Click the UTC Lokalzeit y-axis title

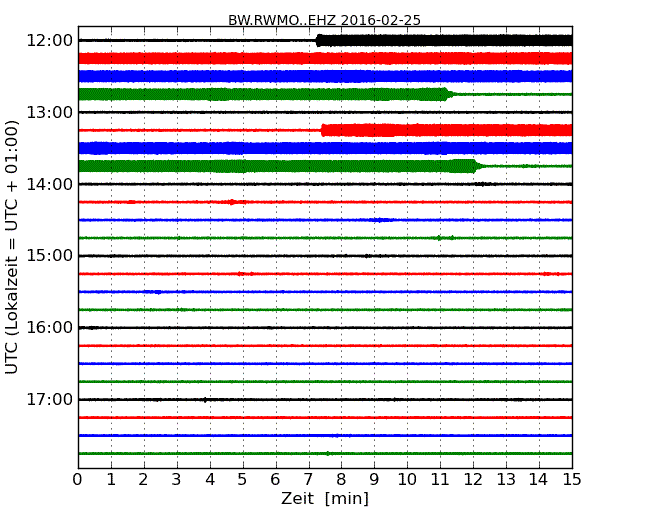[x=12, y=247]
